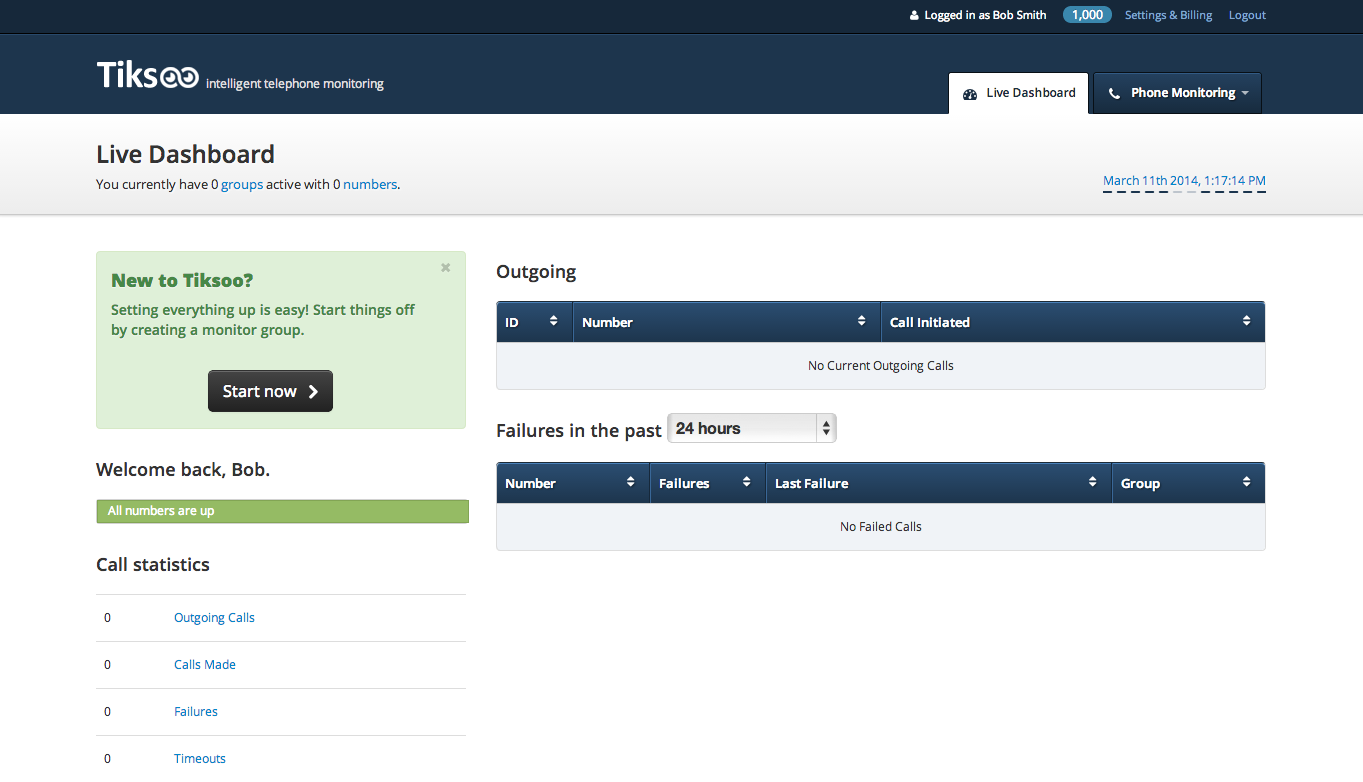This screenshot has height=782, width=1363.
Task: Close the New to Tiksoo notice
Action: [x=445, y=268]
